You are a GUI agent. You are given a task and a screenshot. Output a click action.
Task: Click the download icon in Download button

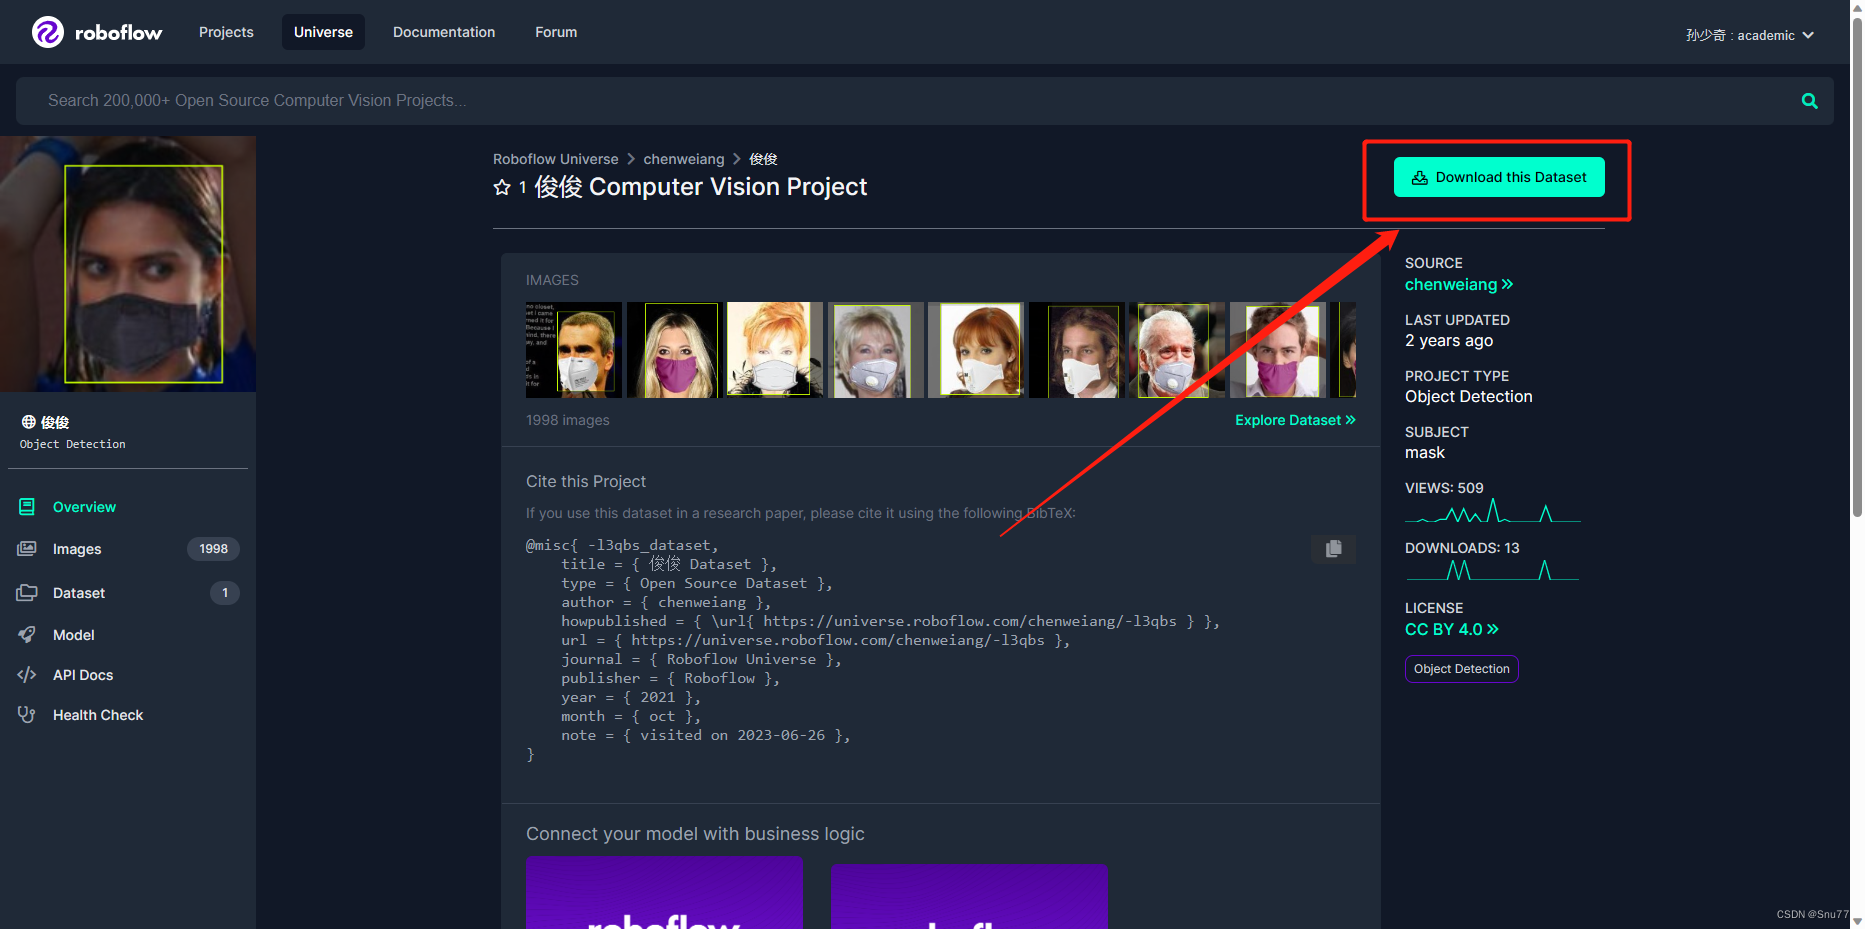click(1420, 178)
